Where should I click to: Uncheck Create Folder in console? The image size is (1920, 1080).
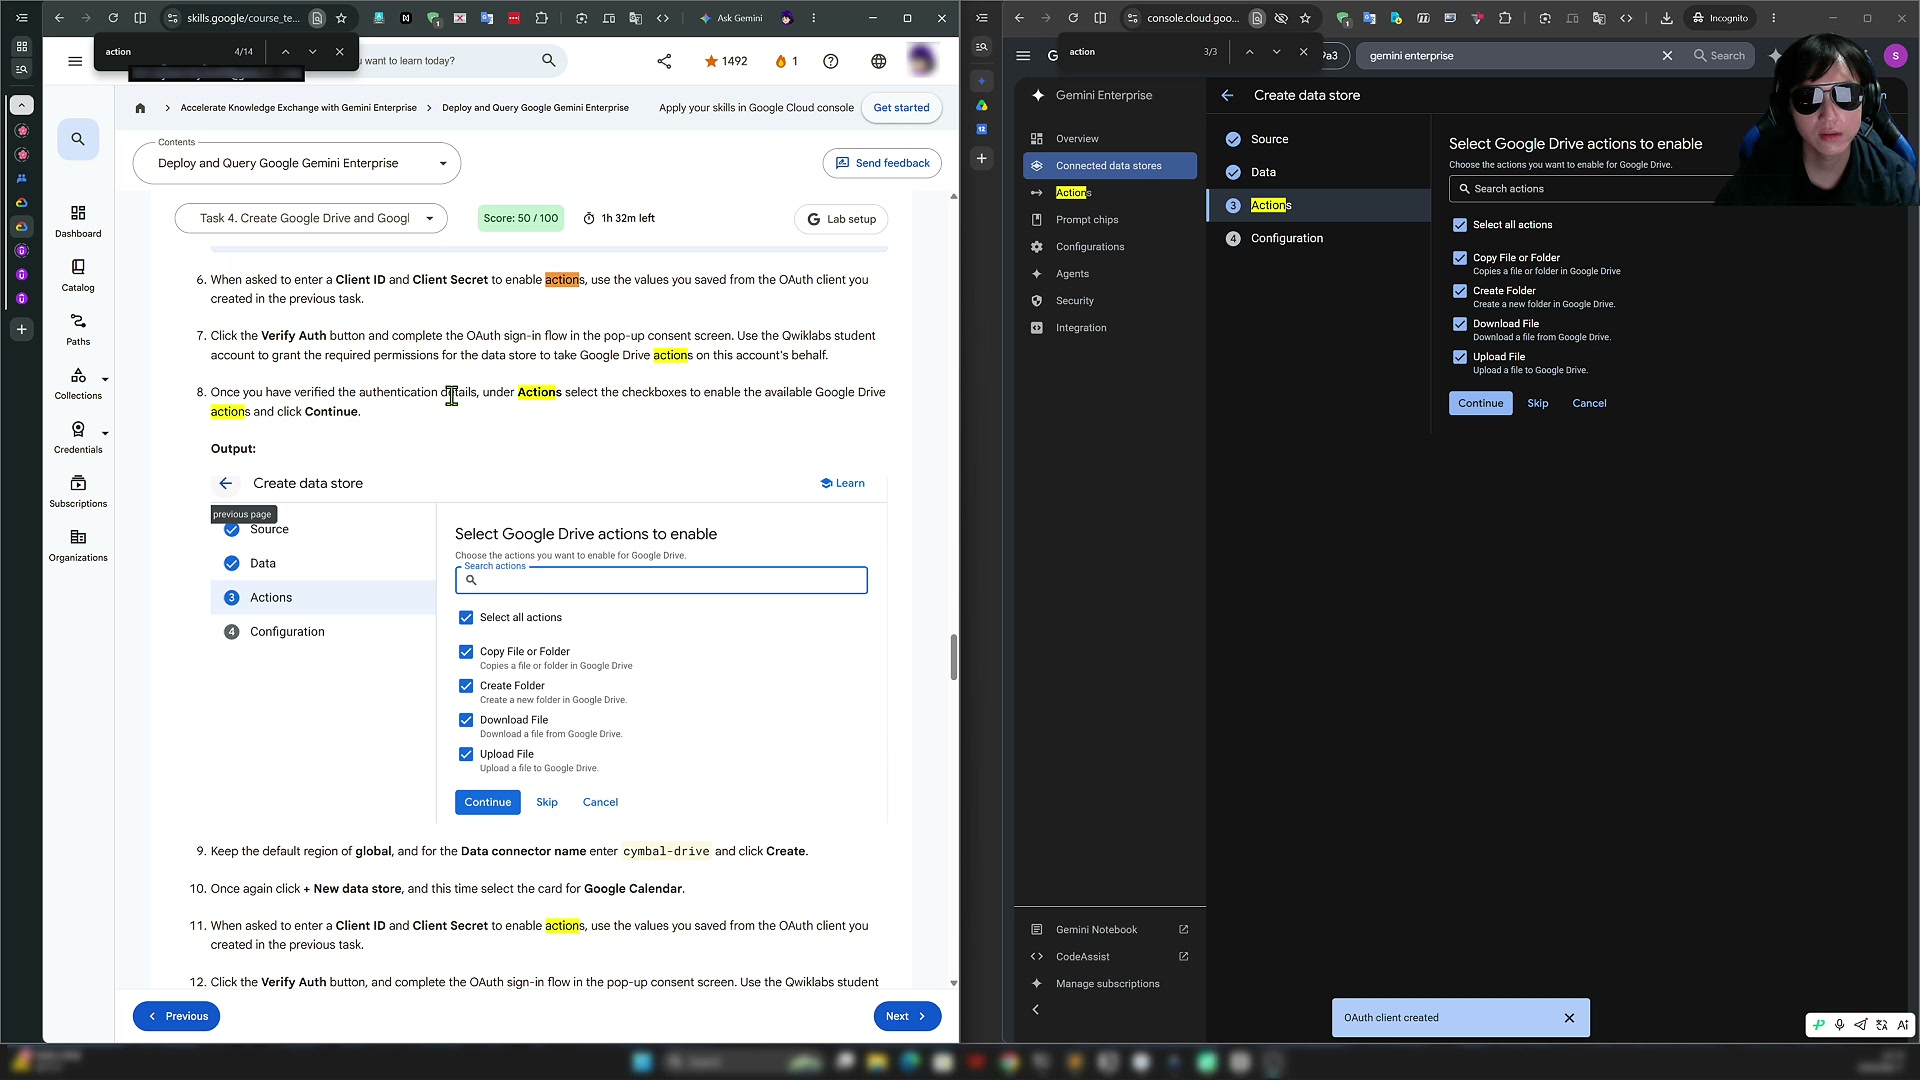pyautogui.click(x=1460, y=291)
